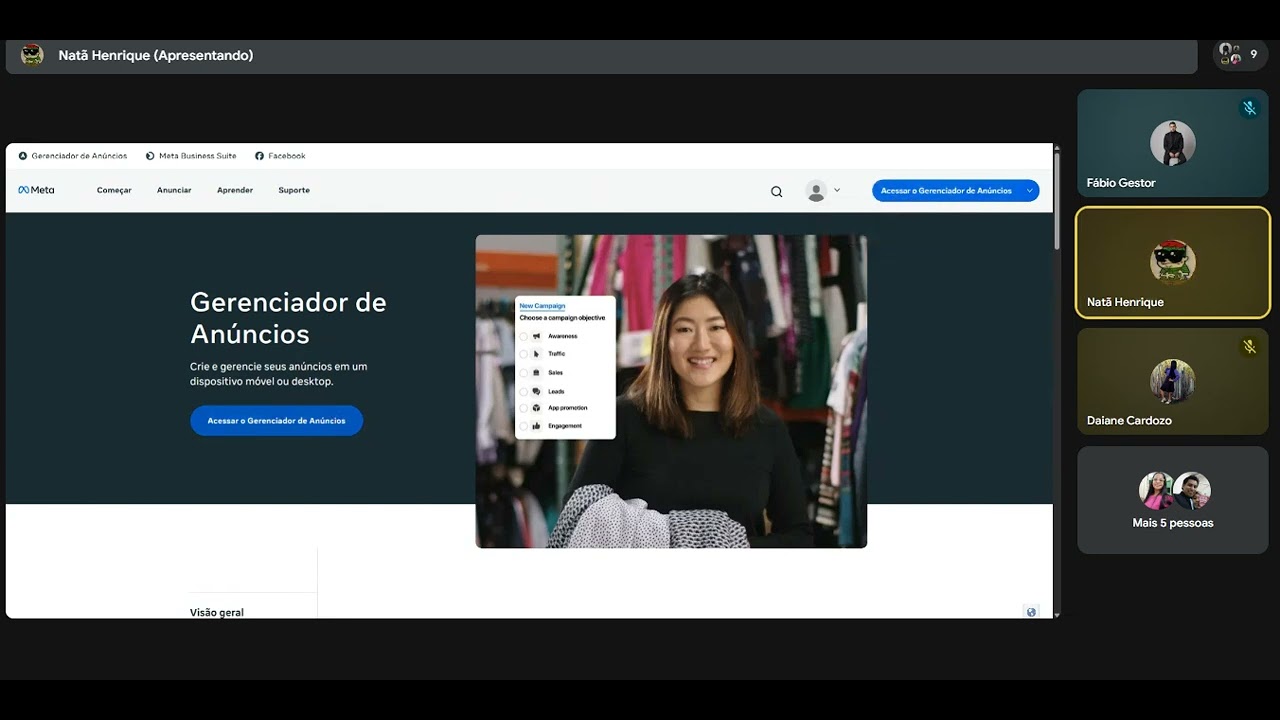This screenshot has width=1280, height=720.
Task: Select Natã Henrique's participant tile
Action: pyautogui.click(x=1173, y=262)
